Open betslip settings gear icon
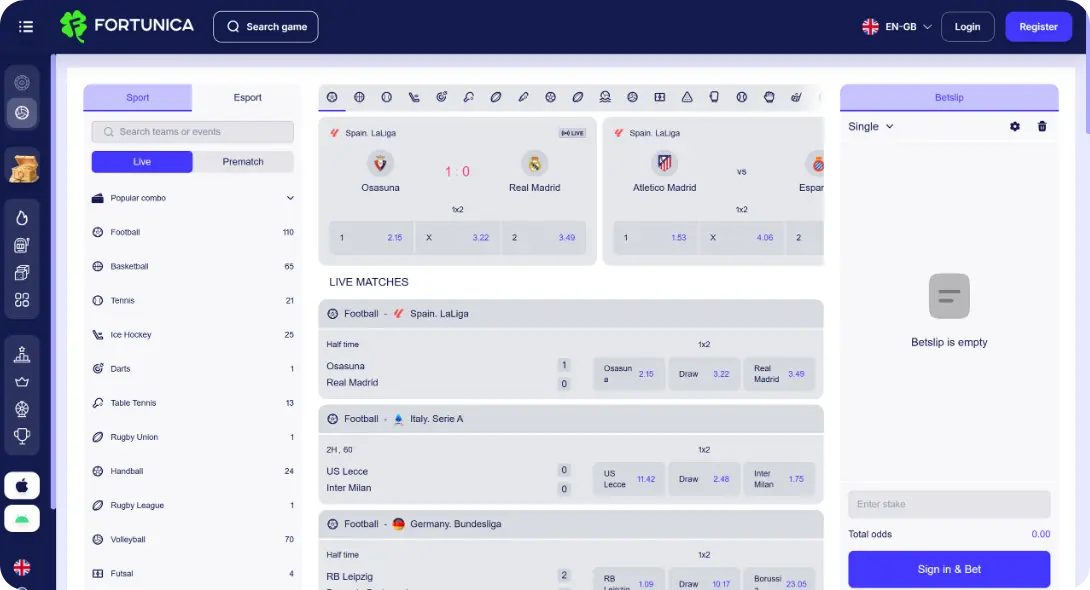The width and height of the screenshot is (1090, 590). click(1015, 126)
